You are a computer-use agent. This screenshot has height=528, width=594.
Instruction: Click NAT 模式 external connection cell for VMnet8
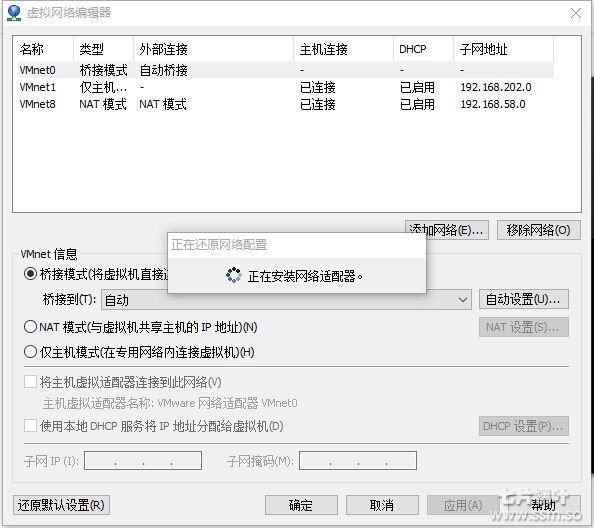(163, 104)
